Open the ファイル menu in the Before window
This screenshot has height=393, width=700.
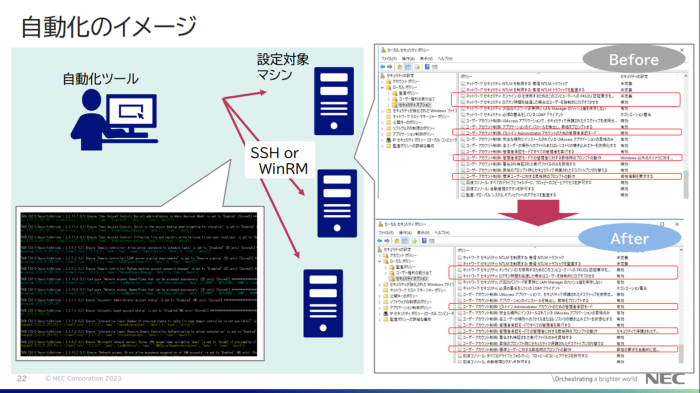click(x=388, y=59)
